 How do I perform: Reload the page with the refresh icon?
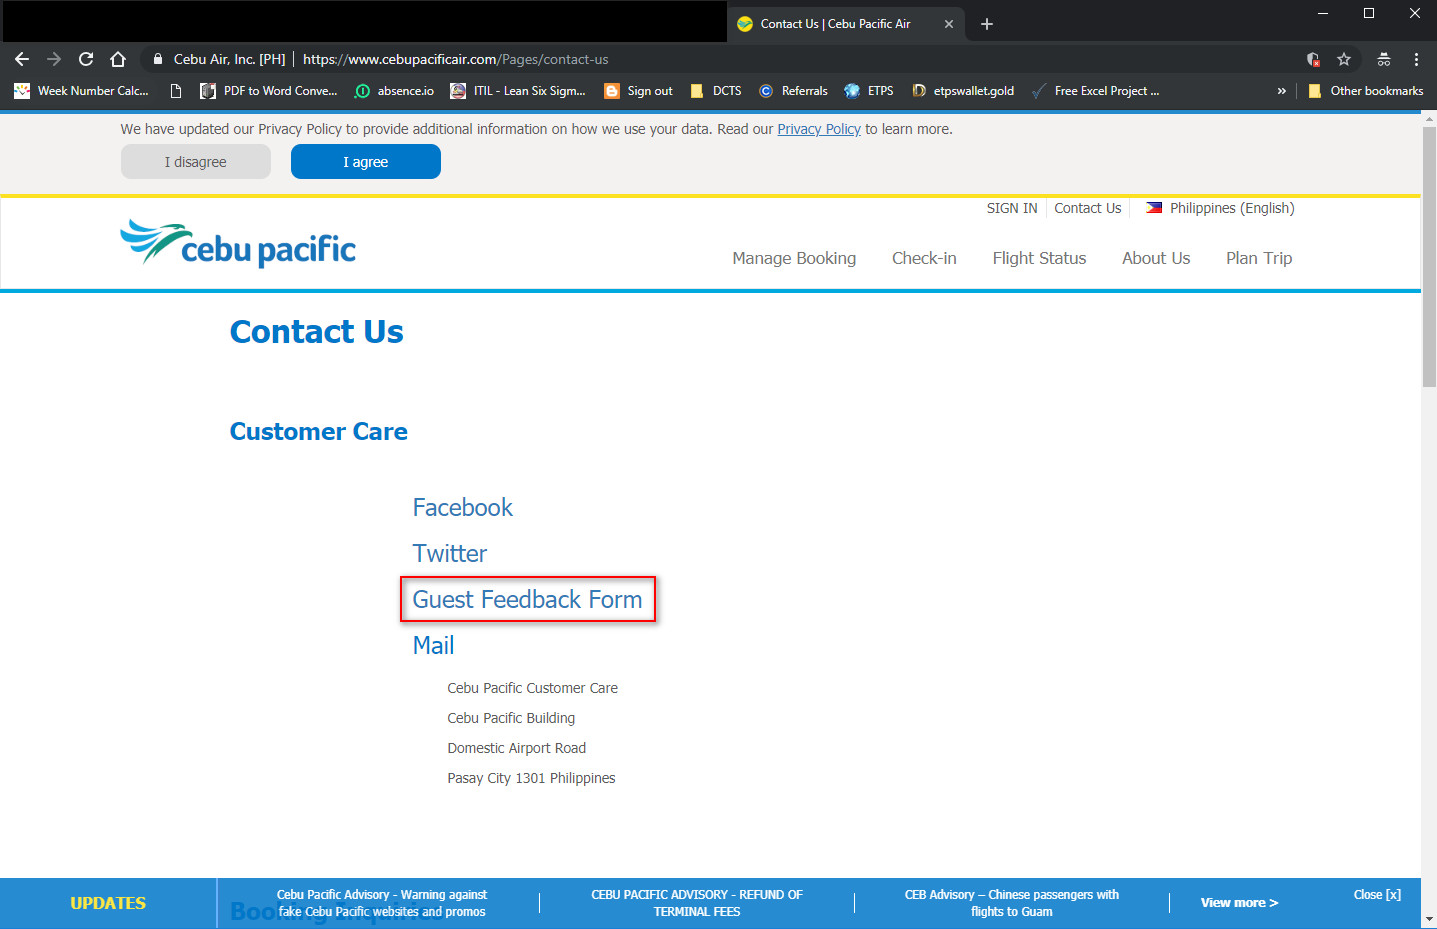point(86,59)
